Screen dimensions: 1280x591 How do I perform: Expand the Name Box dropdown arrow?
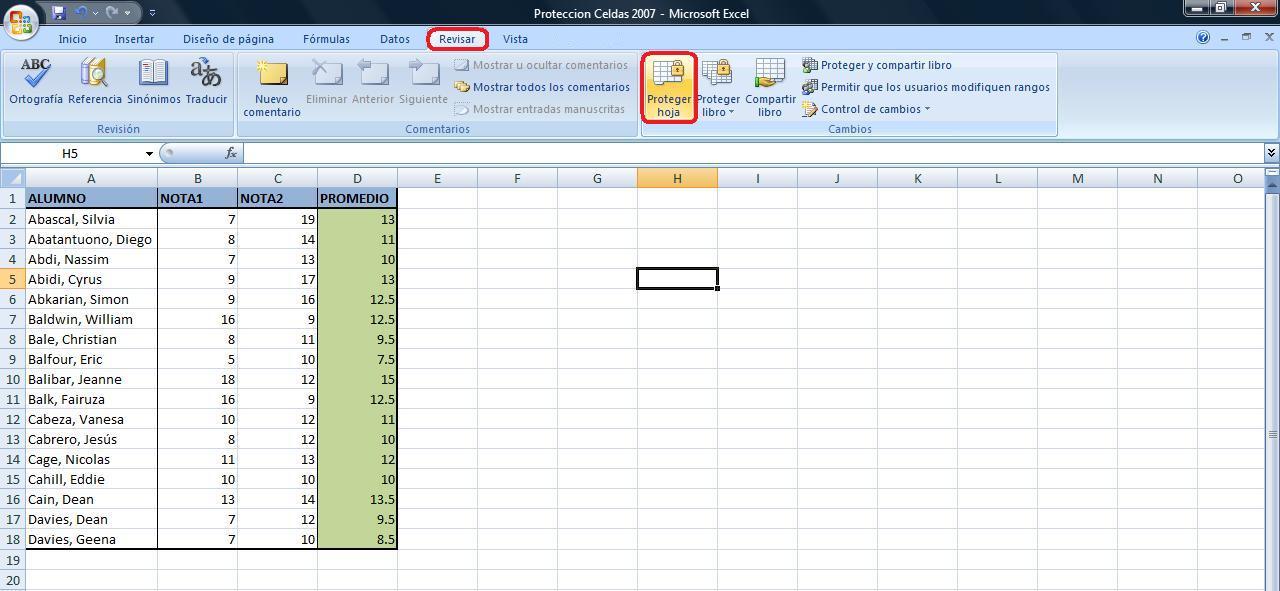pos(149,153)
